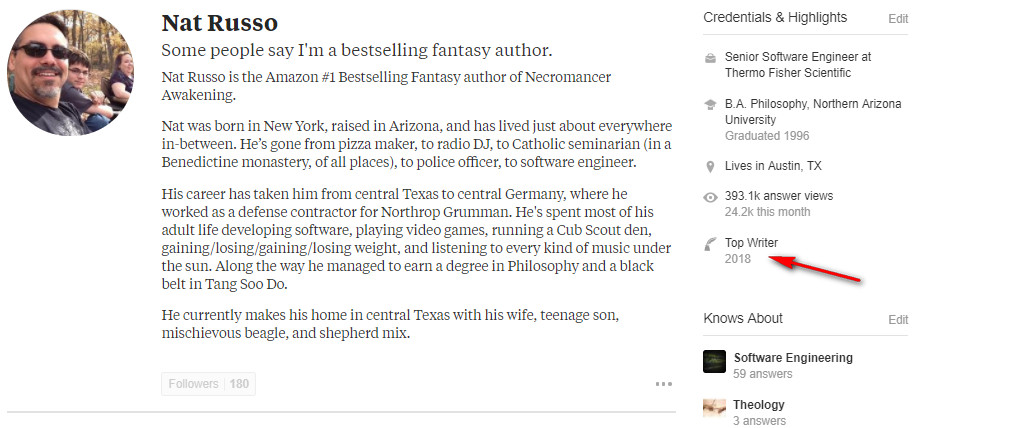Click the Theology topic thumbnail
This screenshot has width=1009, height=428.
click(x=714, y=407)
